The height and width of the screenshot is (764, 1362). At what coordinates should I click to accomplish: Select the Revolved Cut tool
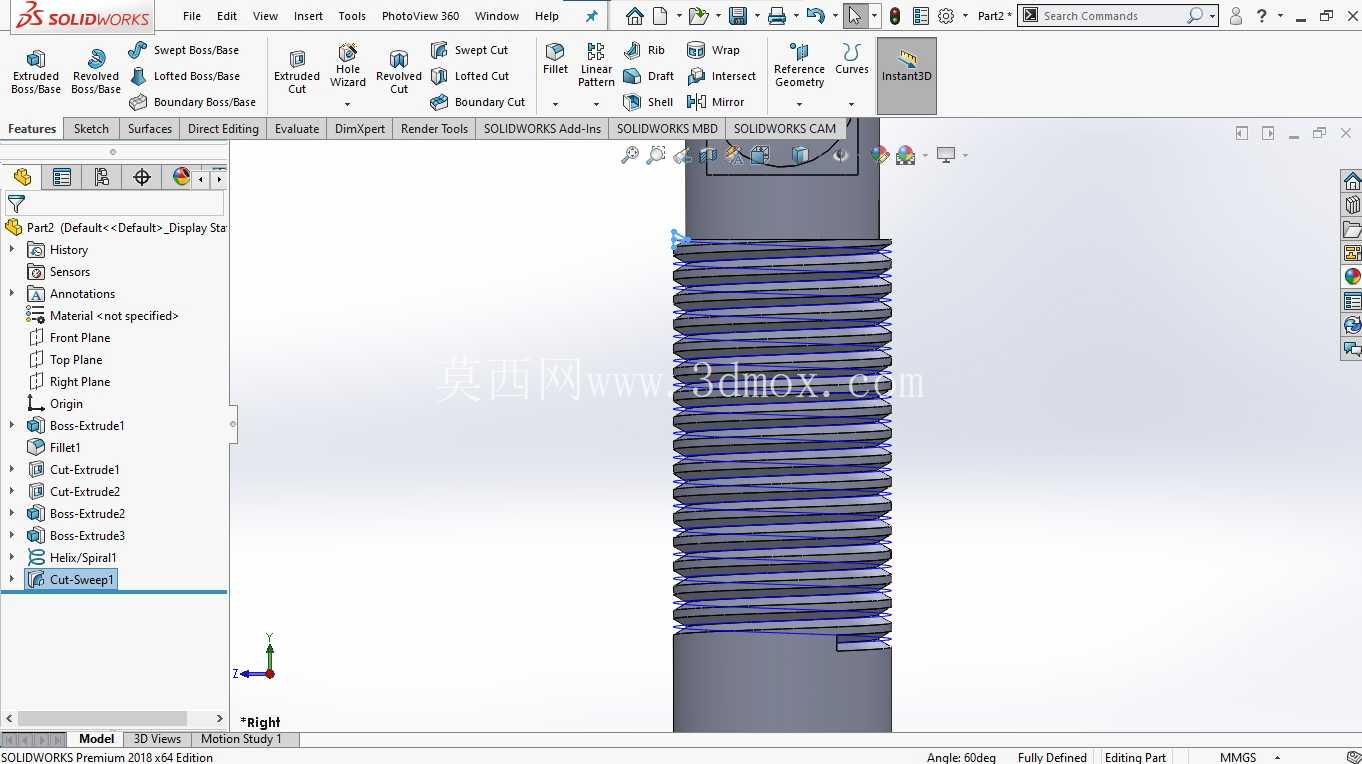[x=399, y=72]
